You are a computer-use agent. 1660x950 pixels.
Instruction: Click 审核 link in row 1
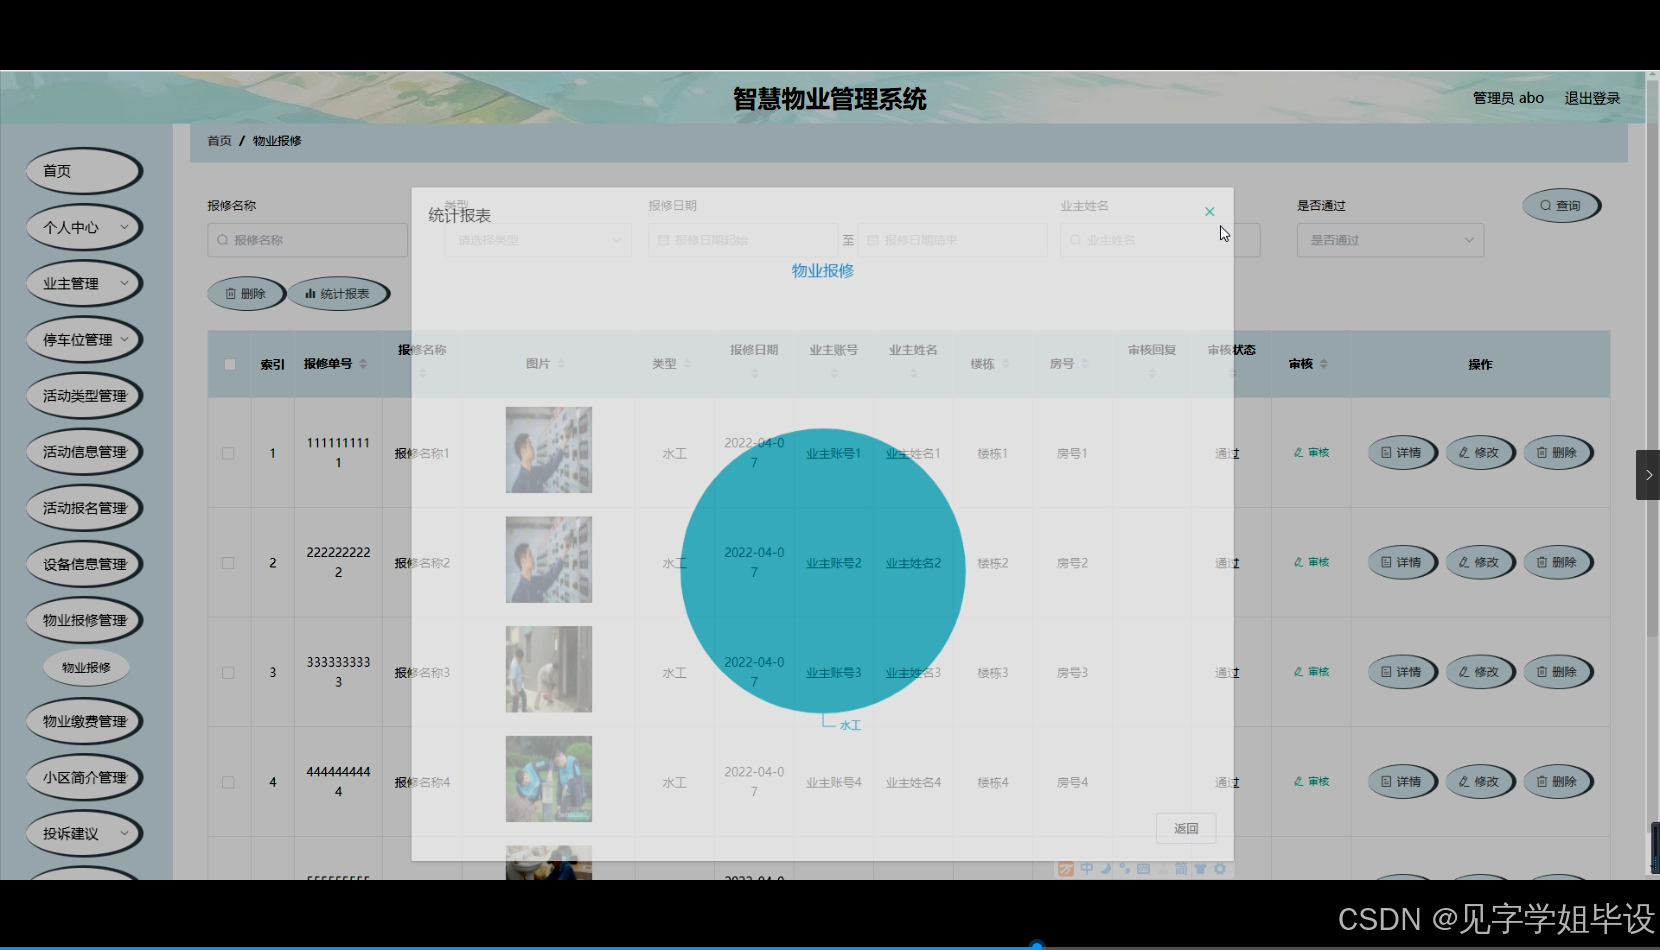click(1311, 453)
